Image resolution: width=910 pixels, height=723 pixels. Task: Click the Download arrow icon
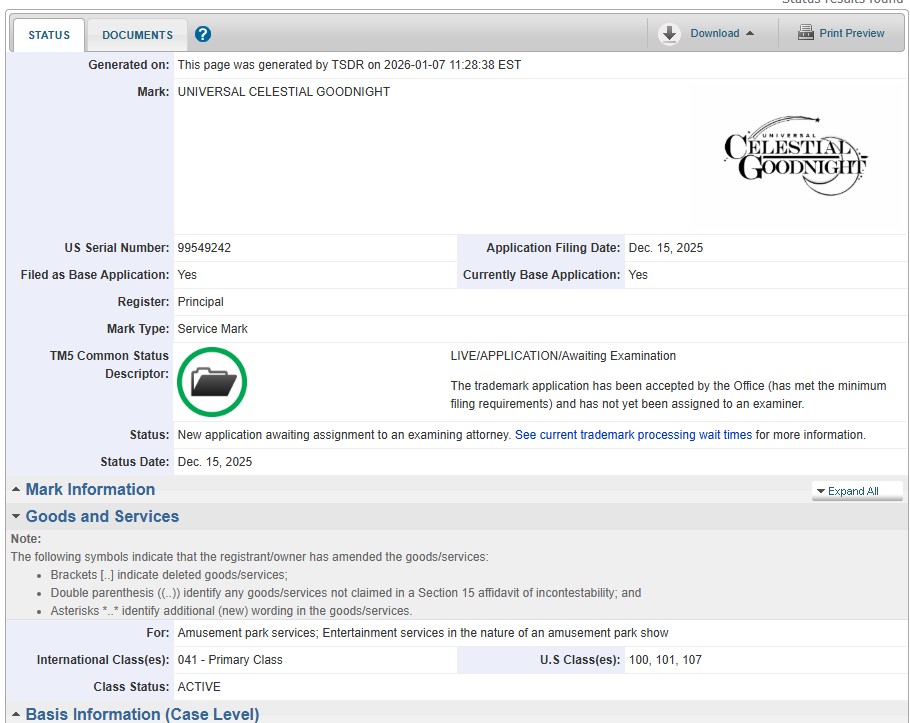(669, 34)
